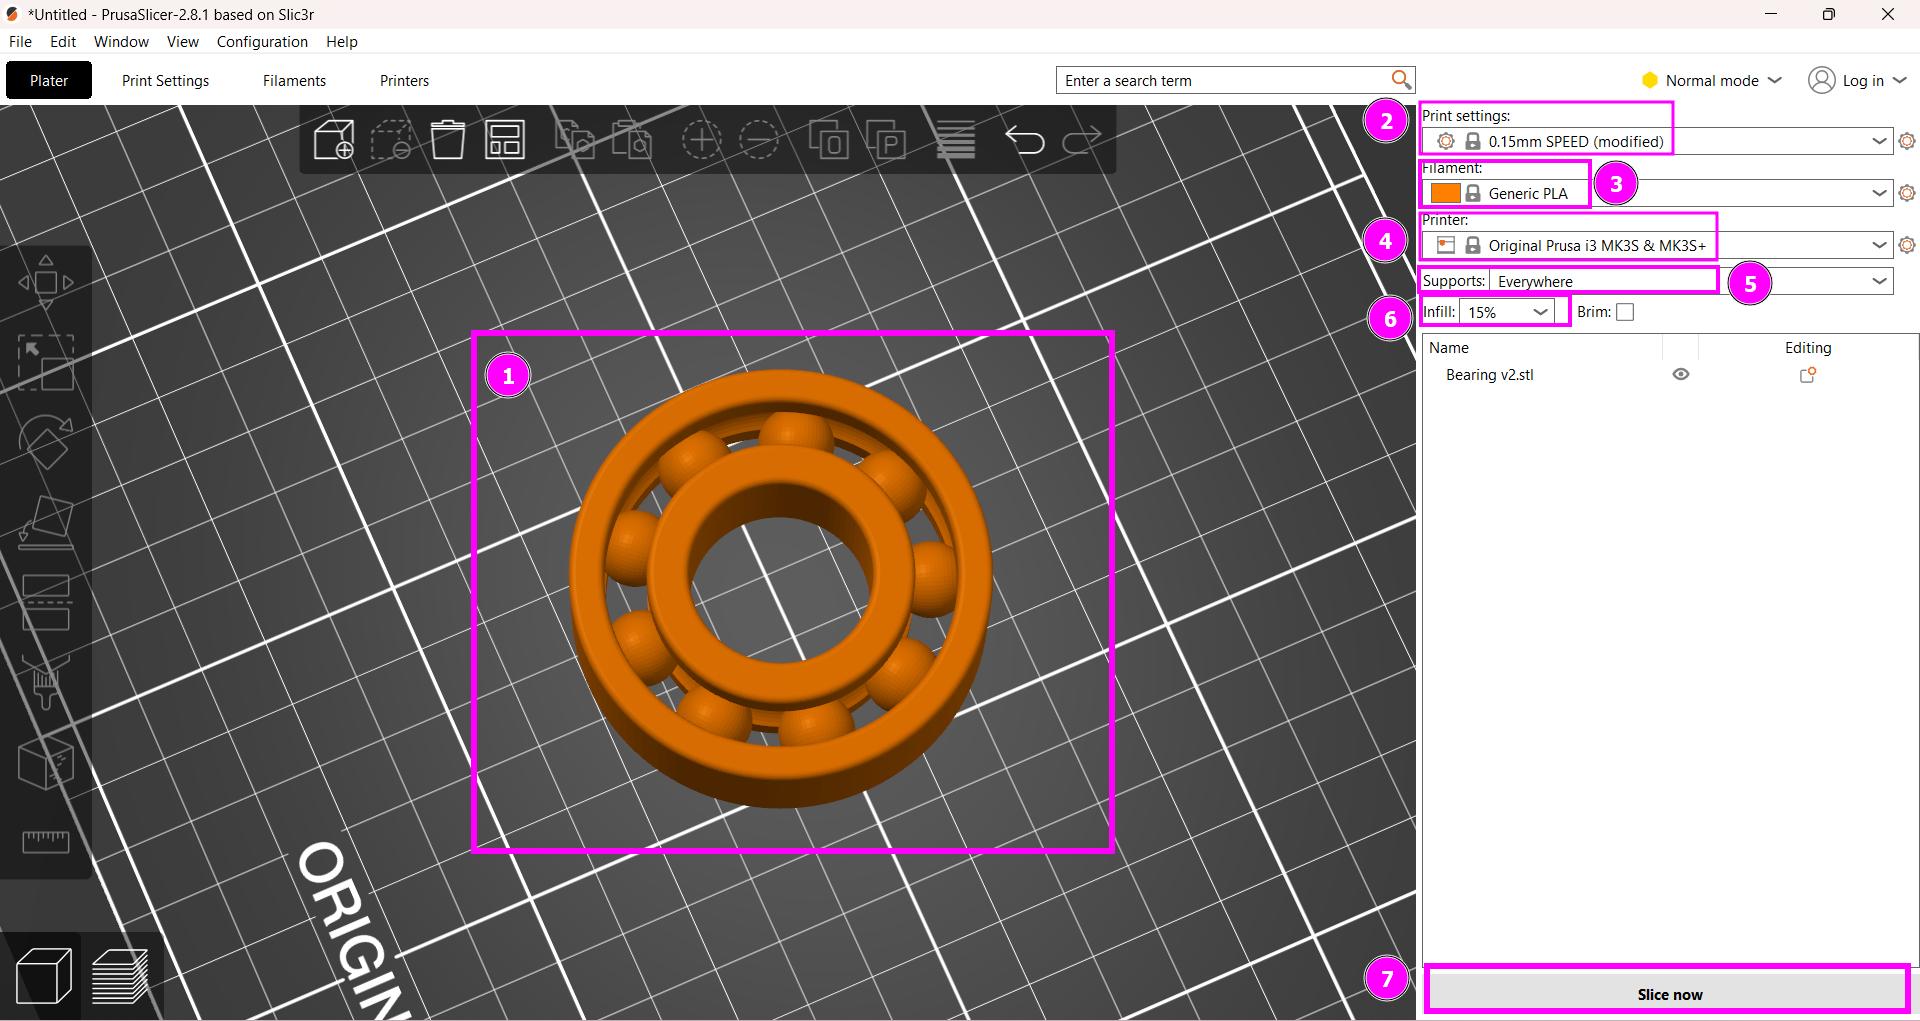Open the Window menu
1920x1021 pixels.
coord(121,41)
